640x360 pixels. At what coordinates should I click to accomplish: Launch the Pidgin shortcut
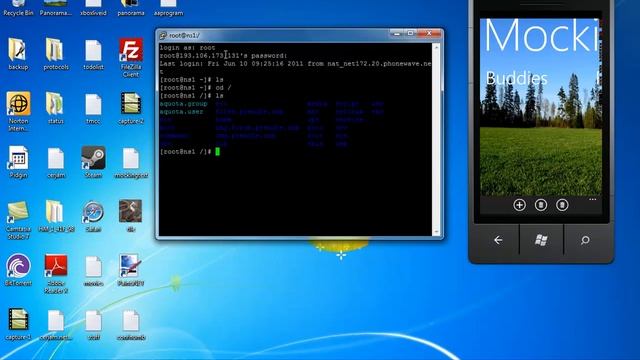[18, 162]
